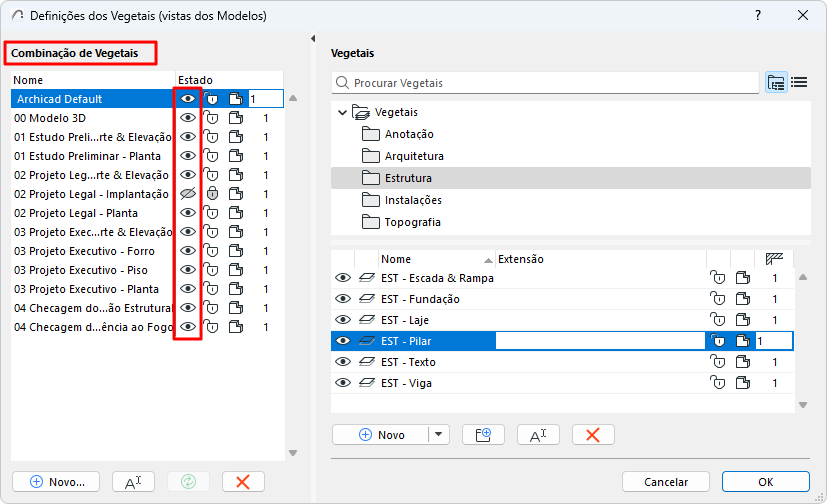Open the Novo dropdown arrow for layers

click(x=438, y=434)
